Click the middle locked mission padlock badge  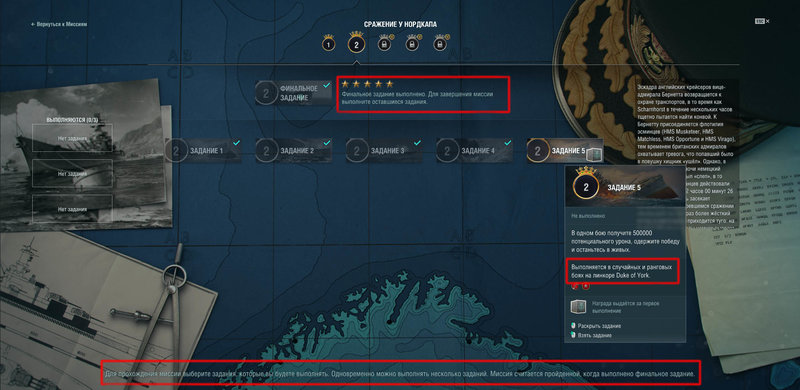pyautogui.click(x=412, y=44)
